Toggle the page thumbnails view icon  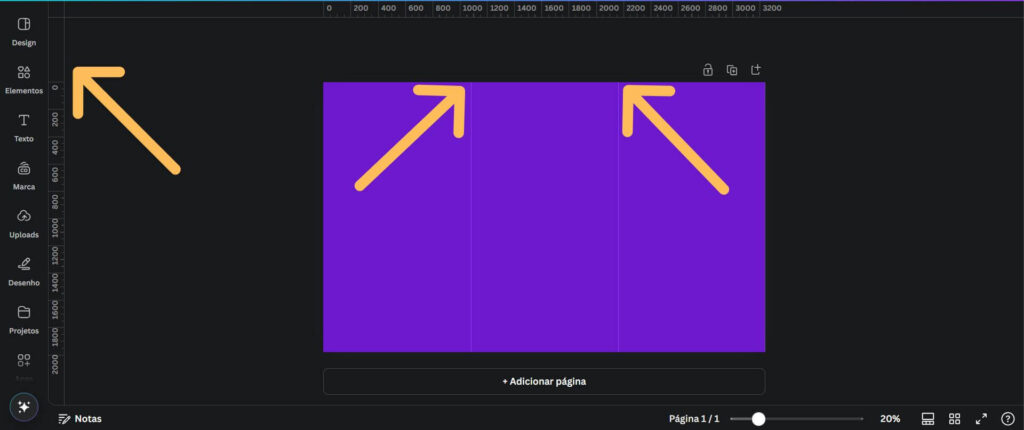click(x=928, y=419)
